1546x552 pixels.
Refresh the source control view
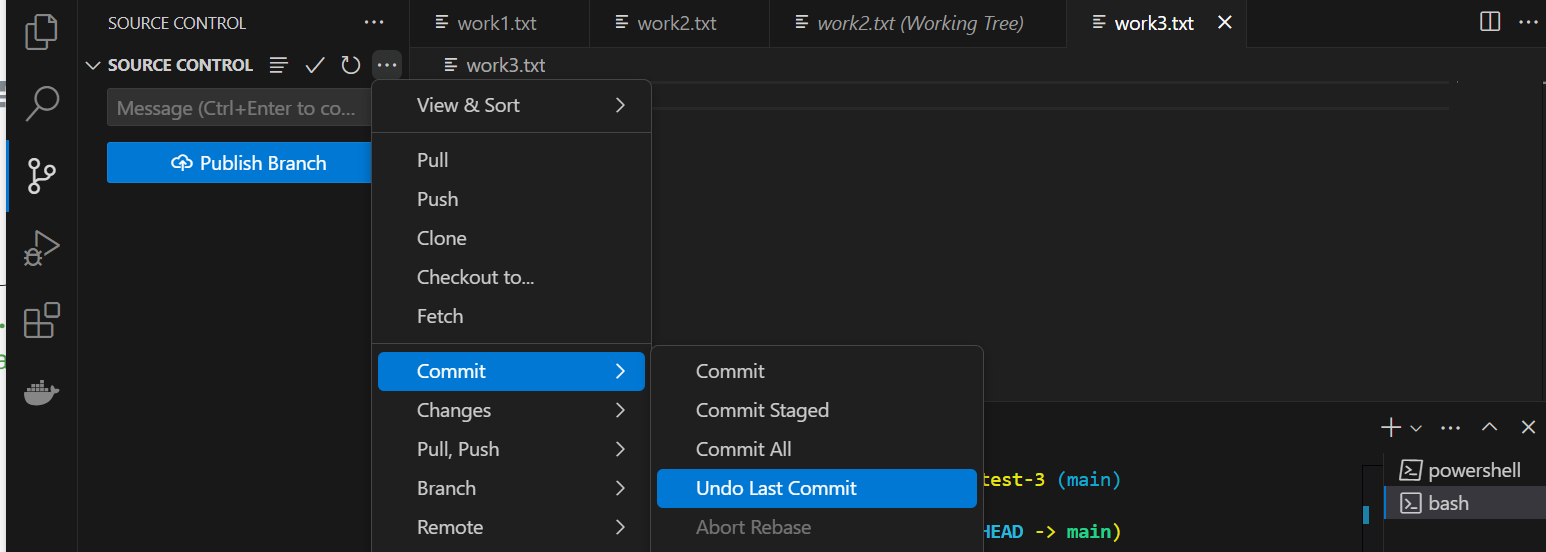coord(350,65)
